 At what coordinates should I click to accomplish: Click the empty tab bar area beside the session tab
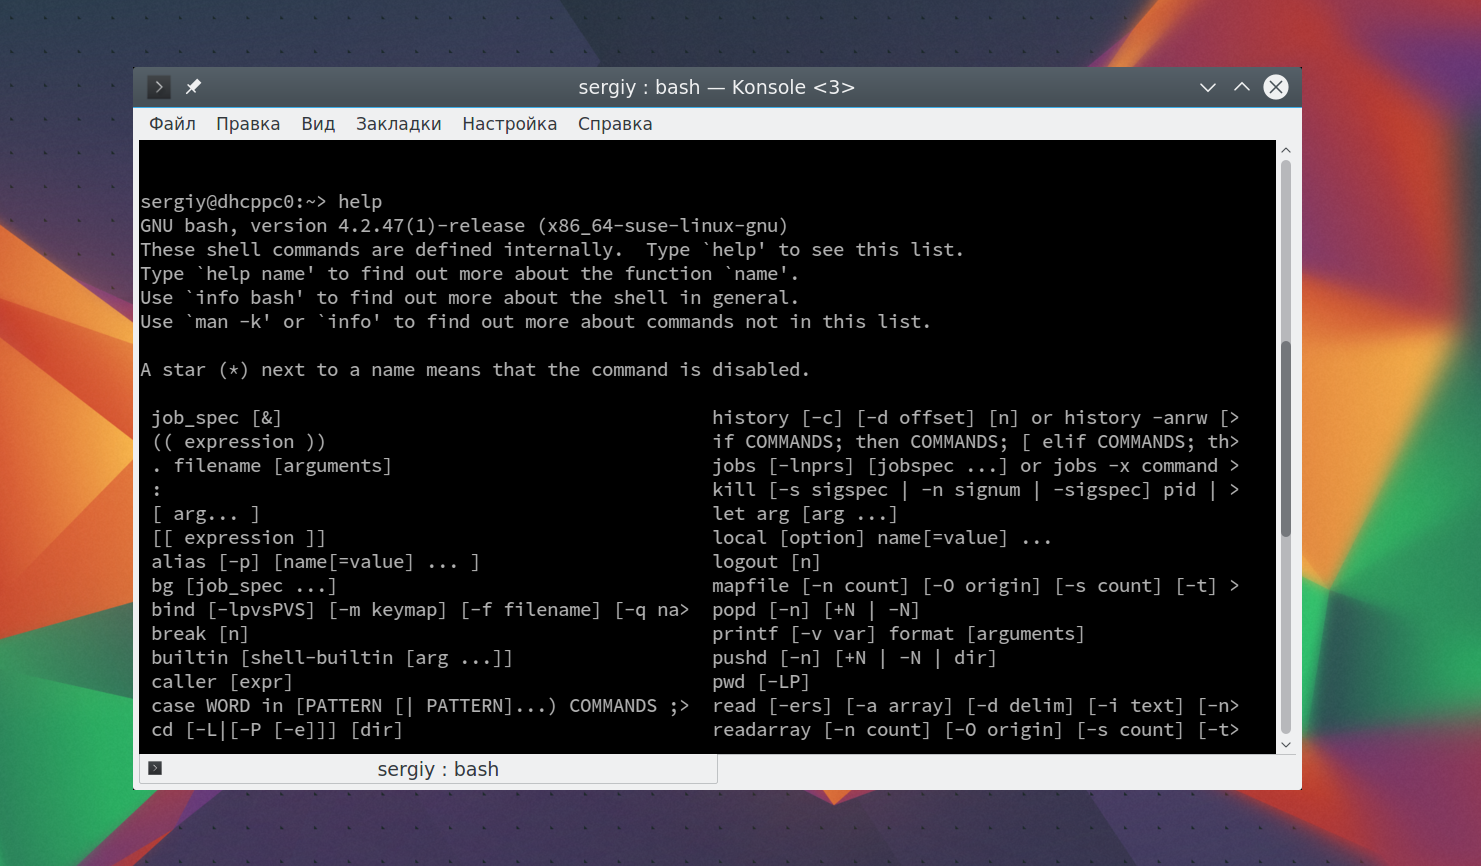click(x=1008, y=770)
